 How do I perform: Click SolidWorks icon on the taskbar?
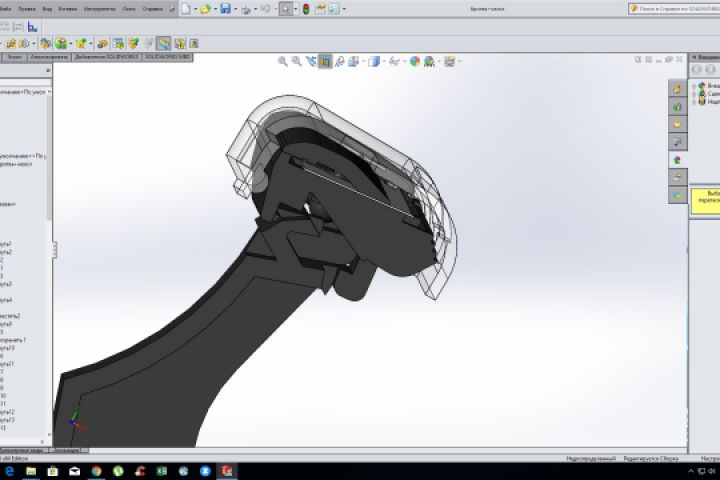tap(227, 471)
